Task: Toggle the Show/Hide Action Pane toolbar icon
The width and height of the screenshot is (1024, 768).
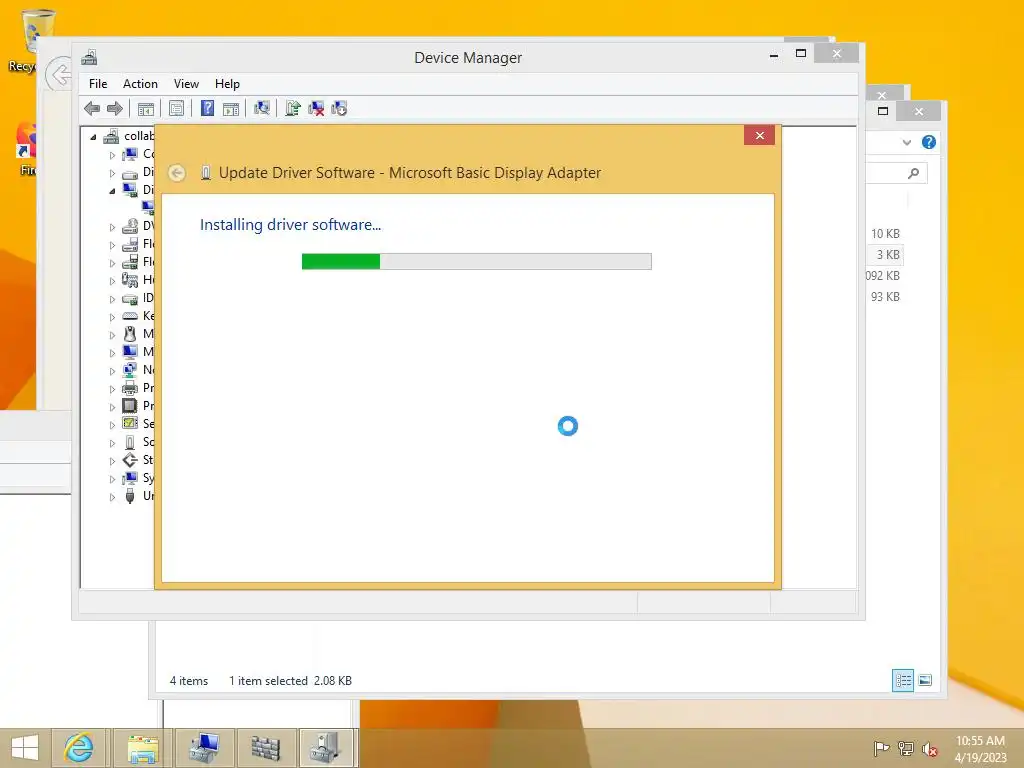Action: coord(231,108)
